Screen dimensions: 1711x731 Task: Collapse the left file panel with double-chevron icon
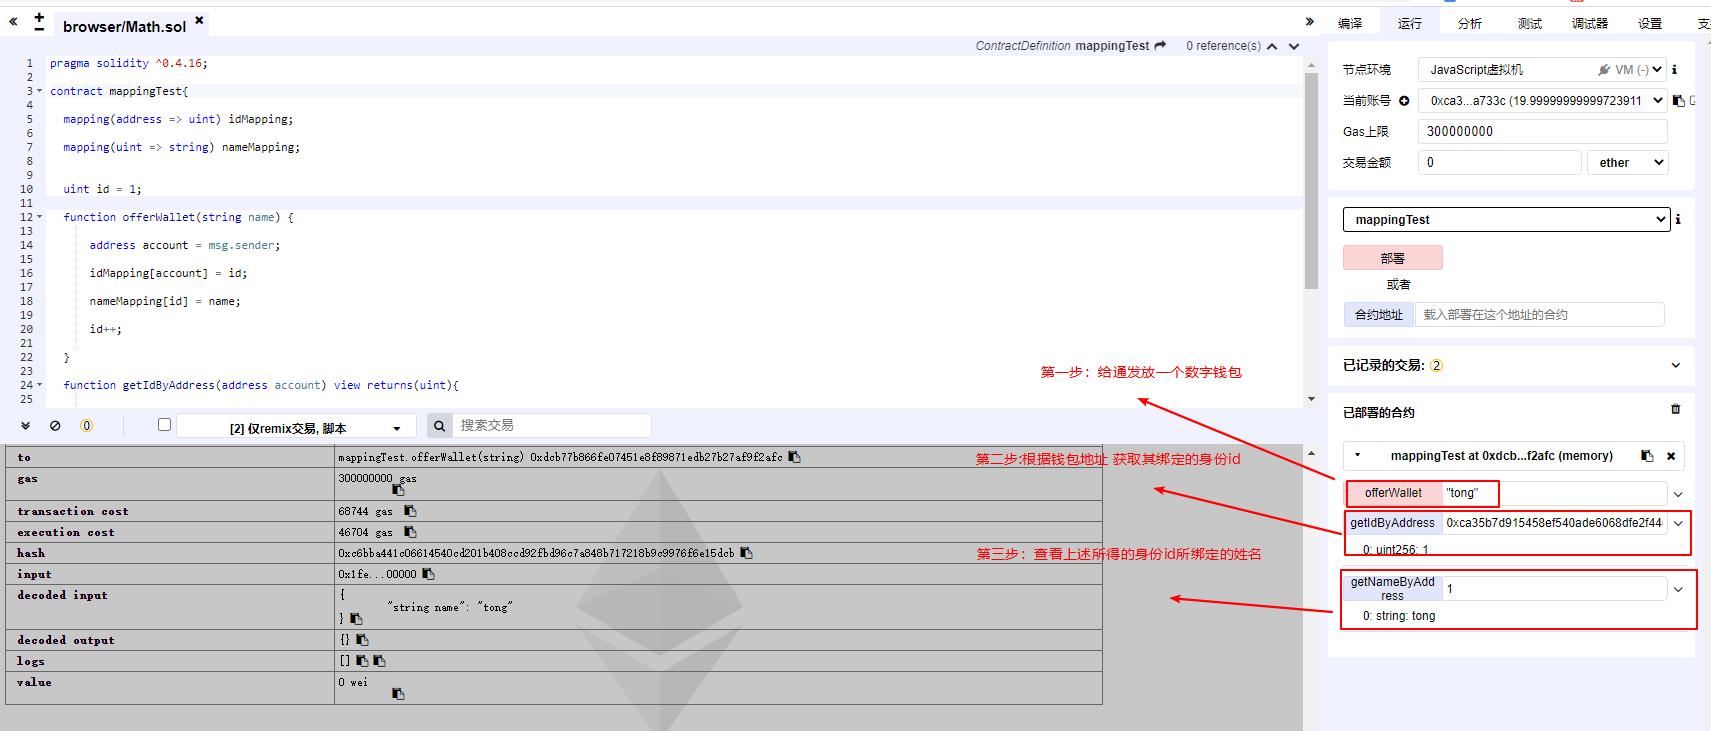click(13, 21)
